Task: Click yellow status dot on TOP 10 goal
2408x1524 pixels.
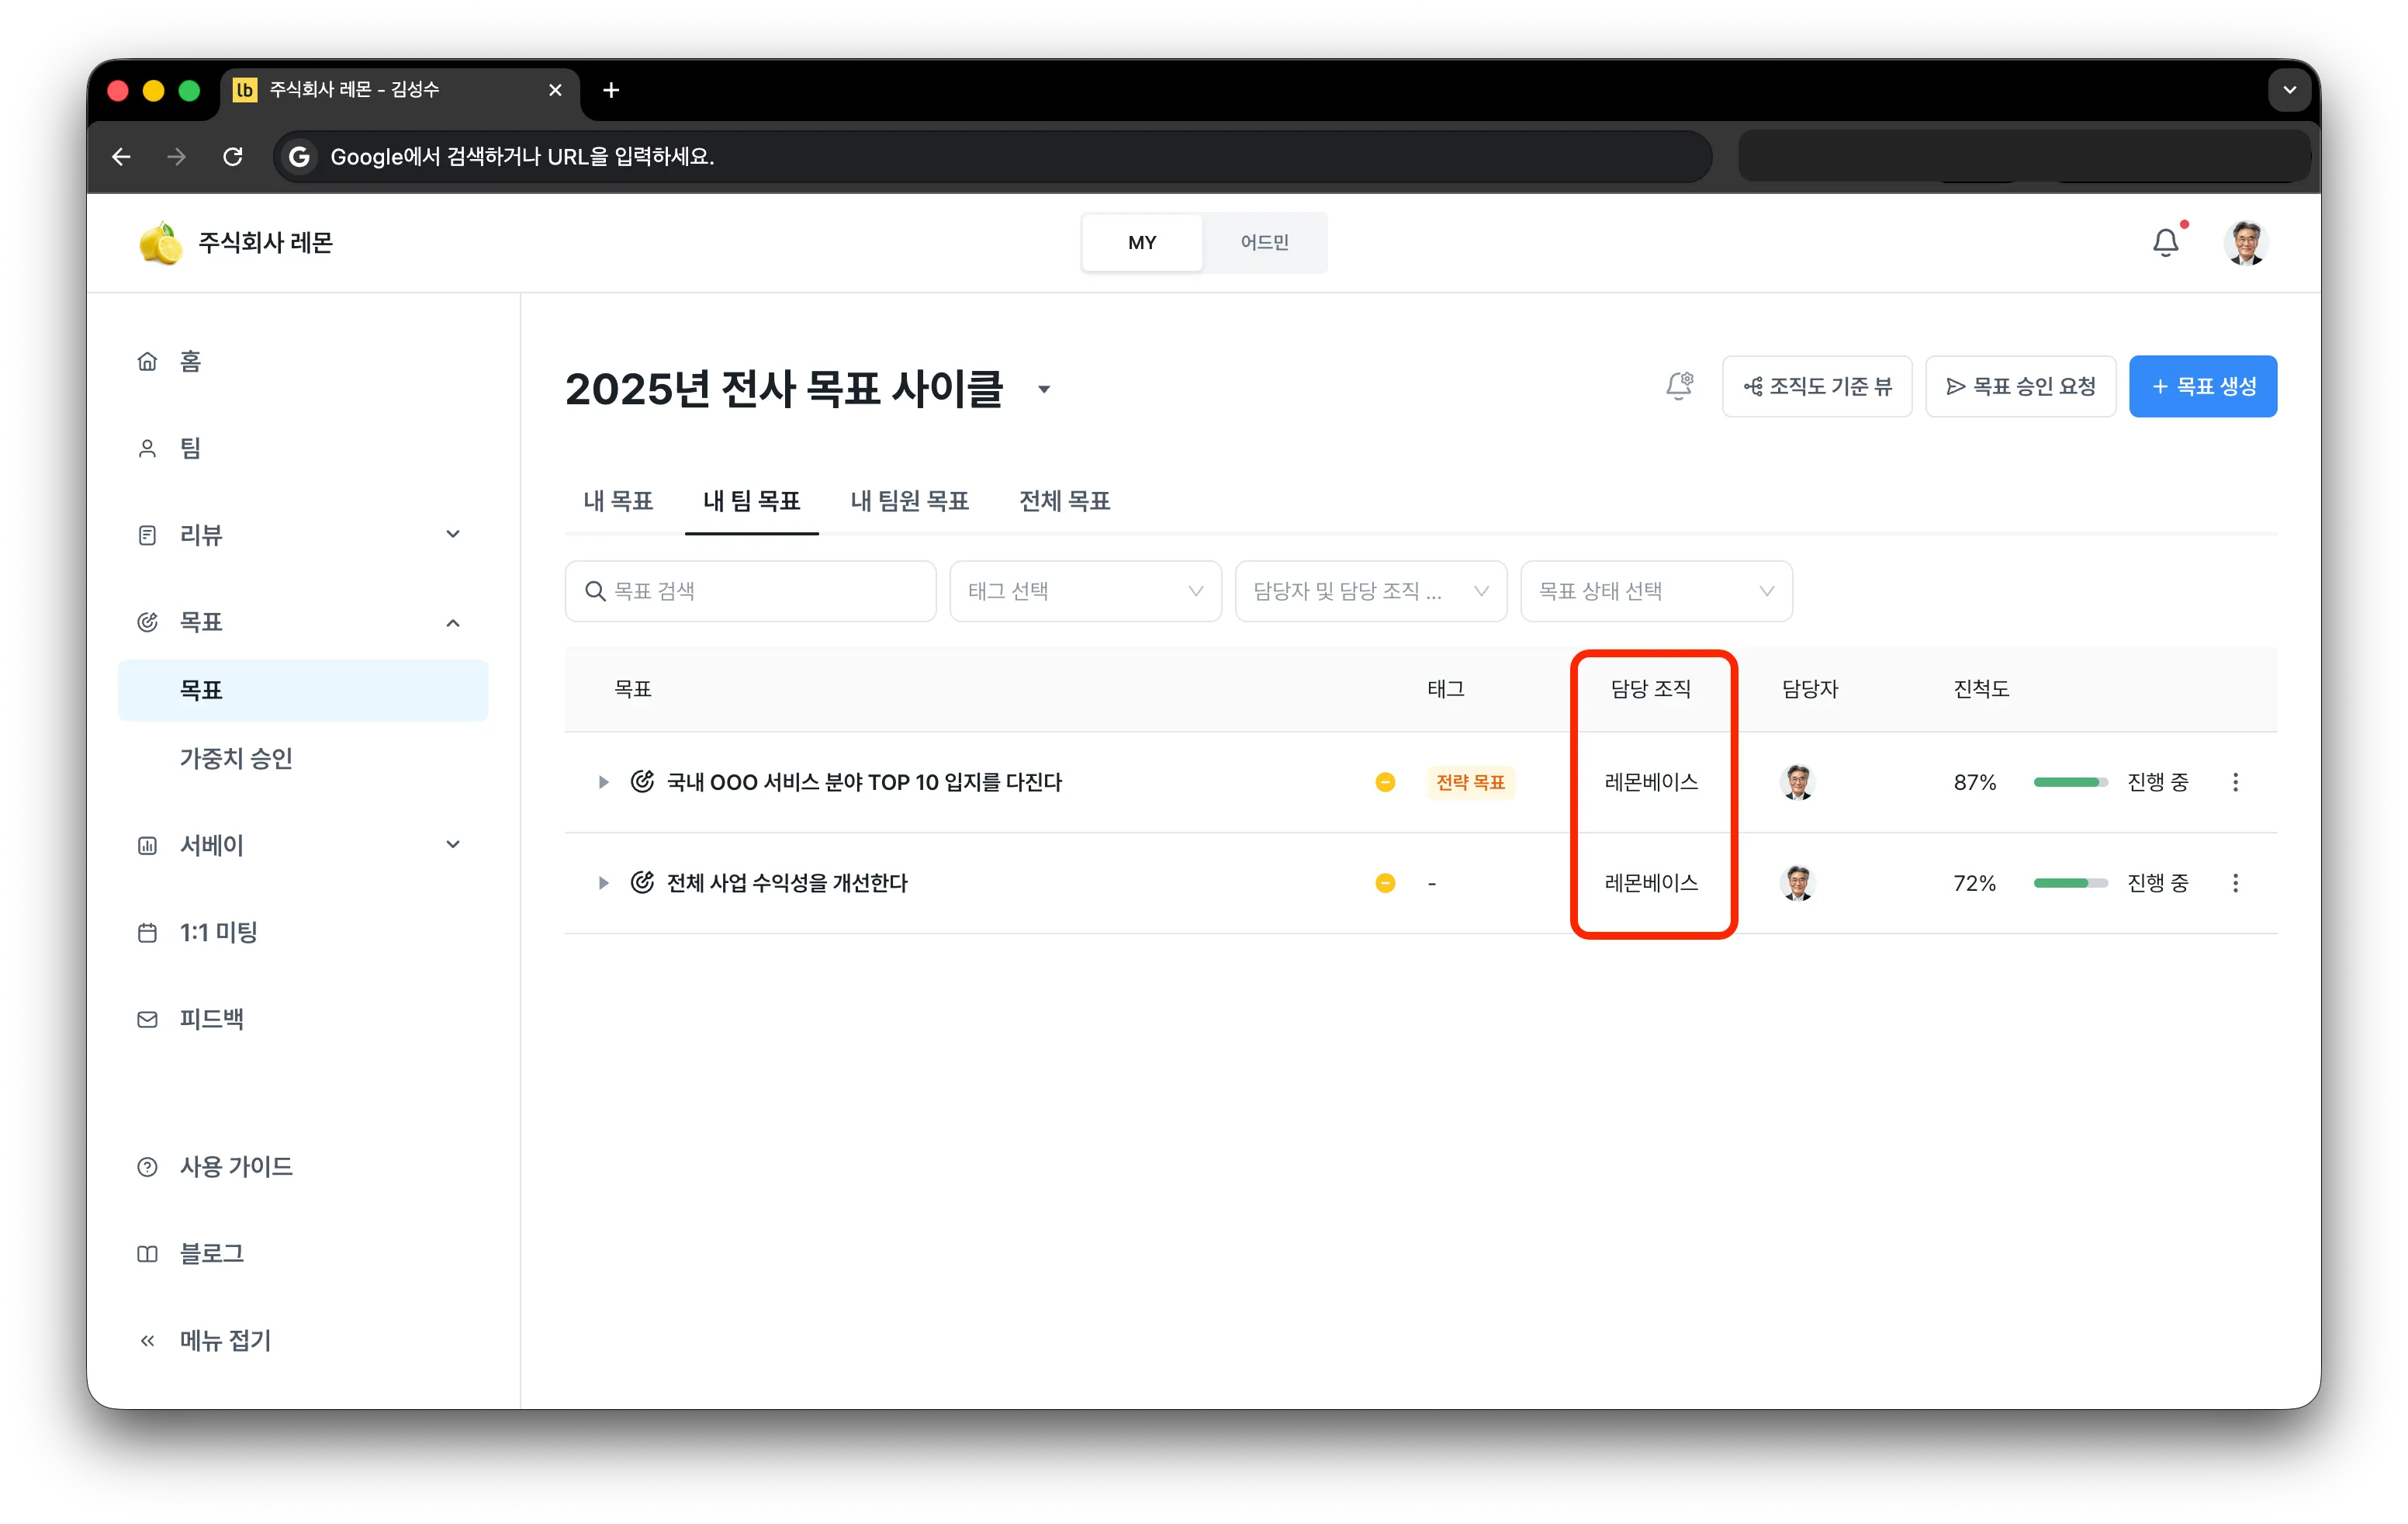Action: point(1385,782)
